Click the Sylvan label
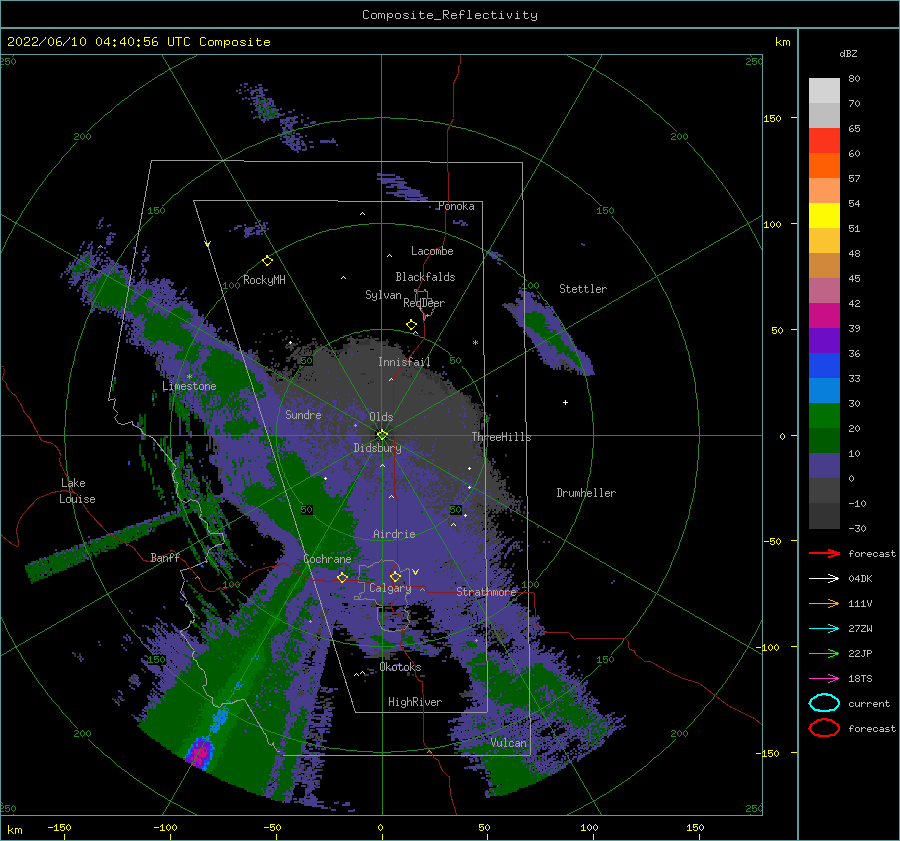Viewport: 900px width, 841px height. tap(383, 295)
